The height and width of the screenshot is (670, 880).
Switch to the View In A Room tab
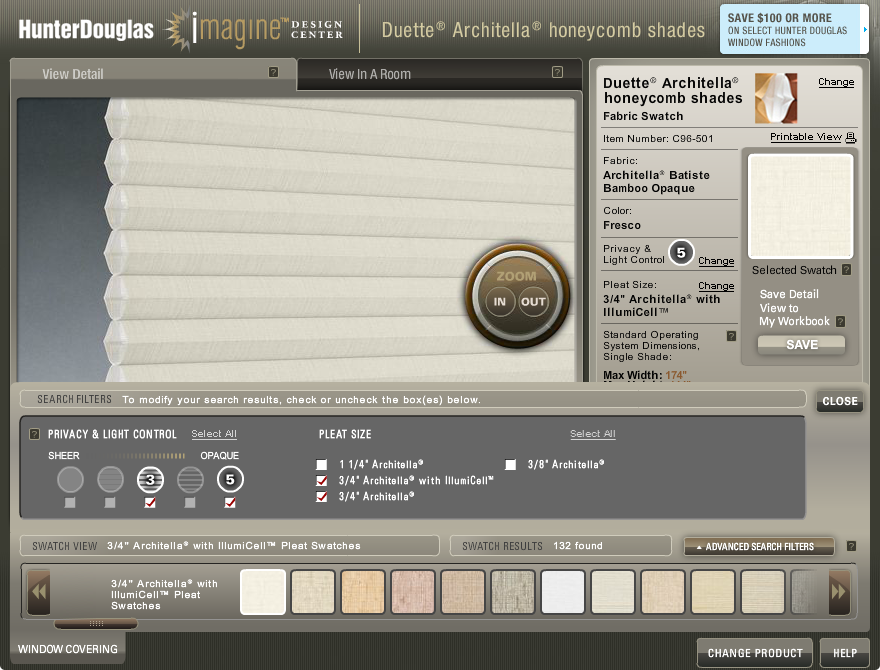click(439, 74)
